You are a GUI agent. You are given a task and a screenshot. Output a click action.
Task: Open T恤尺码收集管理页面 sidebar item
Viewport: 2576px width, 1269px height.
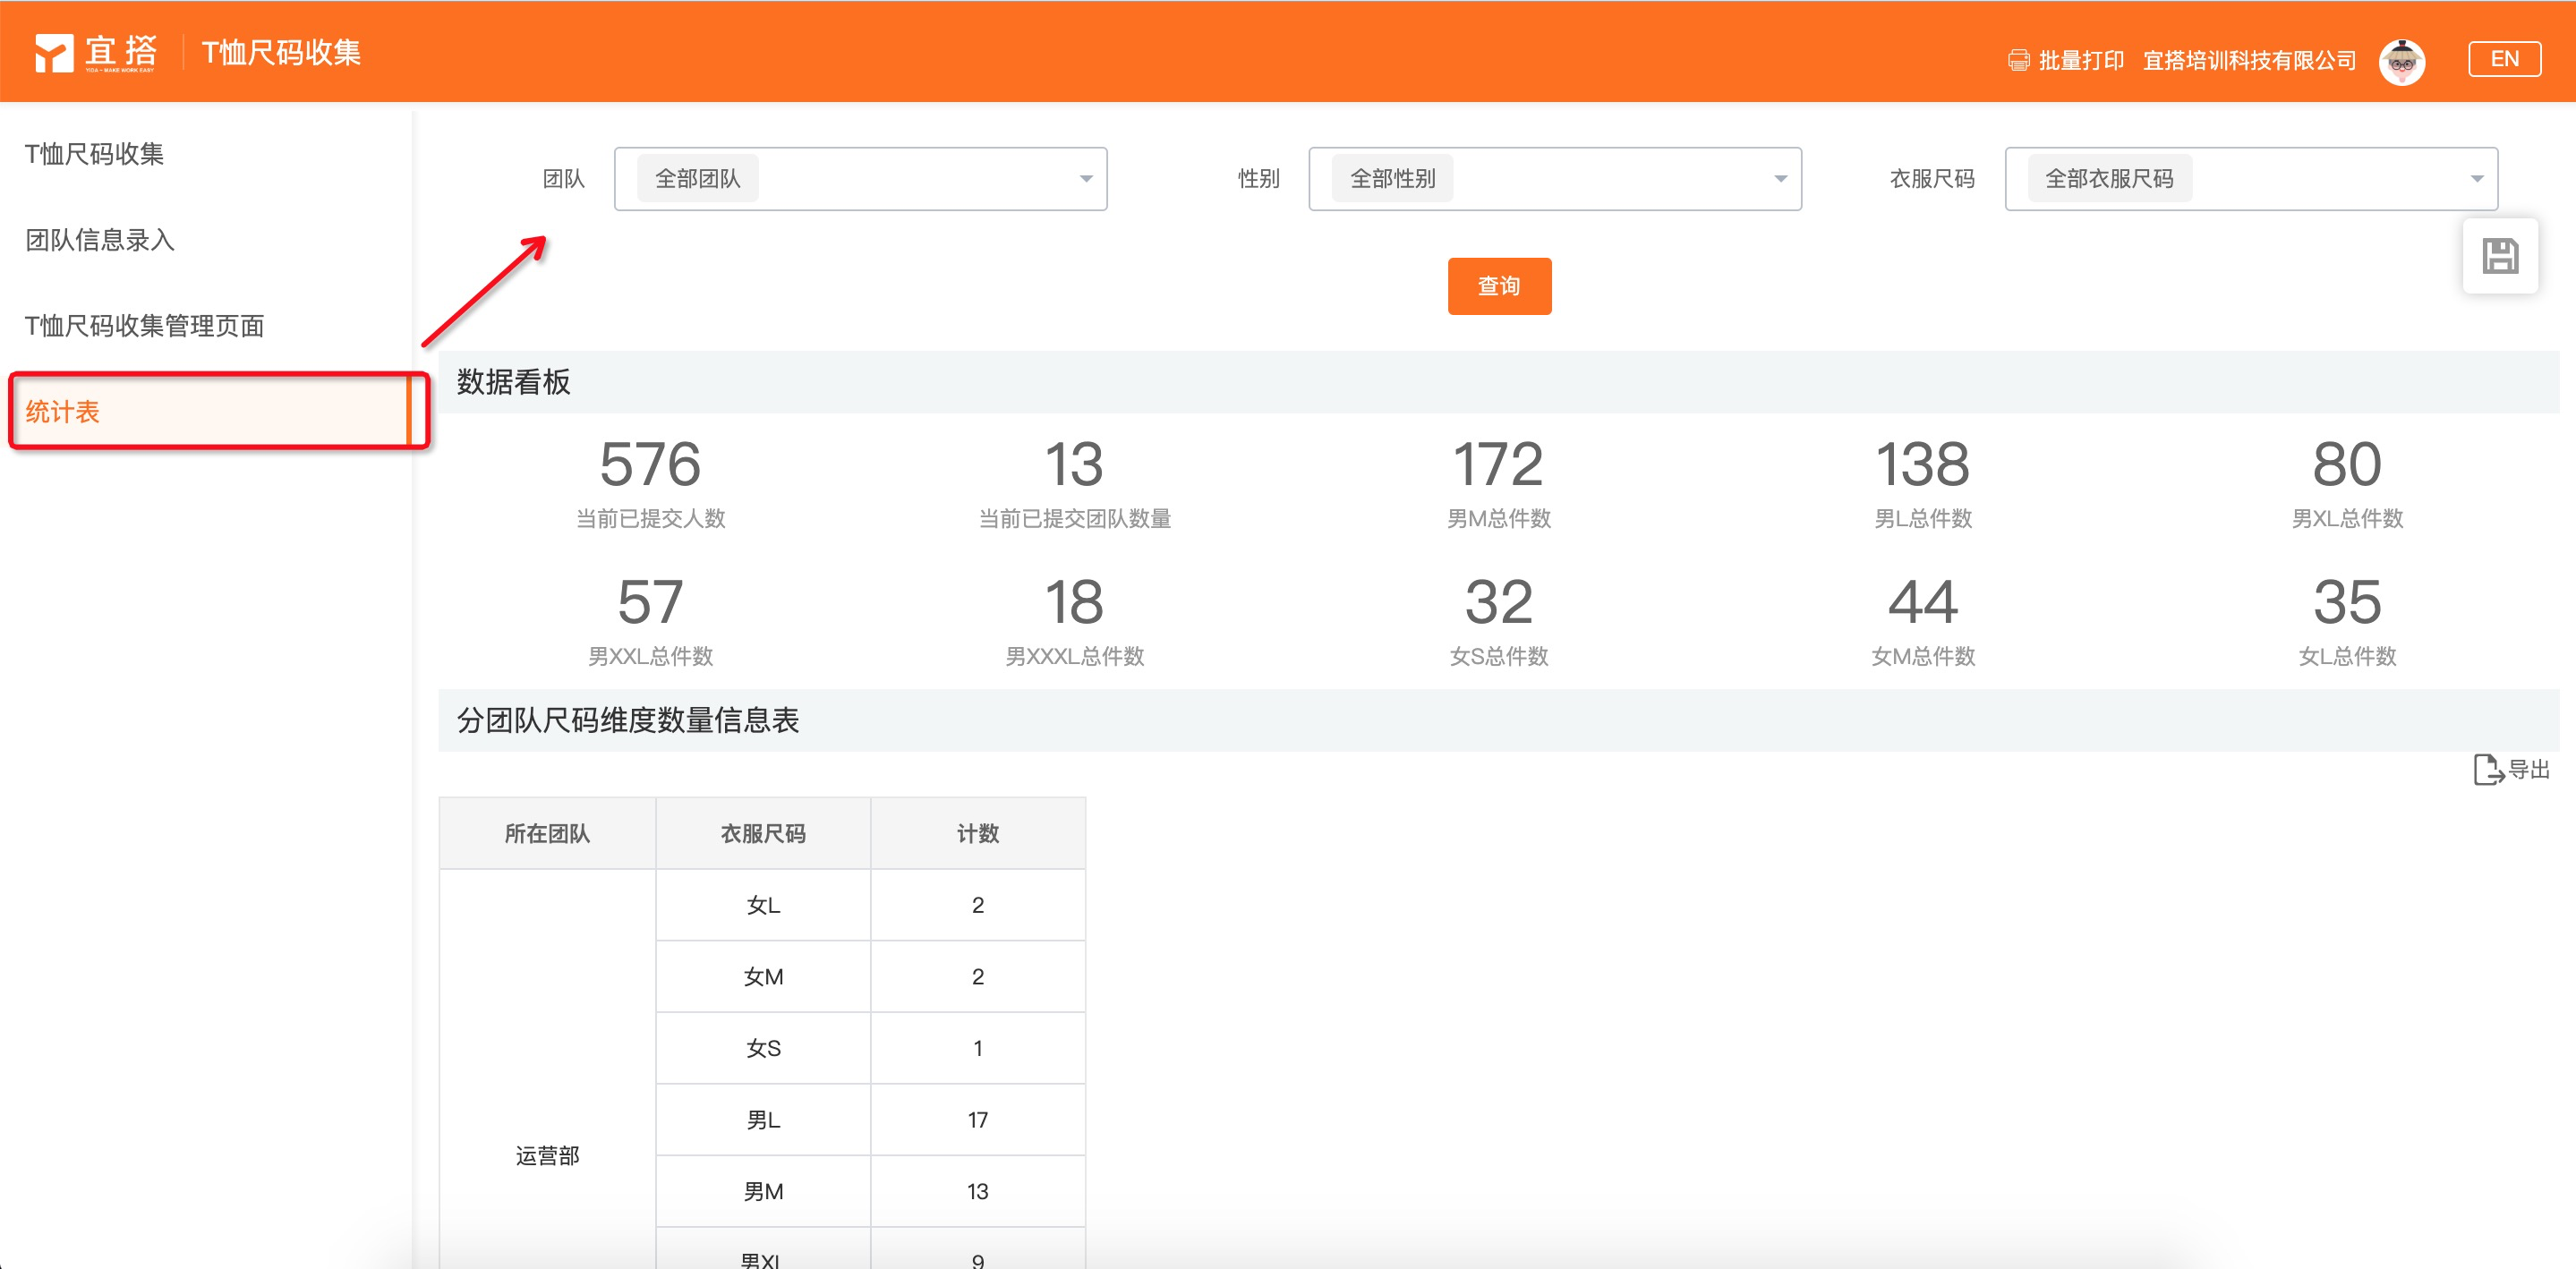[145, 326]
